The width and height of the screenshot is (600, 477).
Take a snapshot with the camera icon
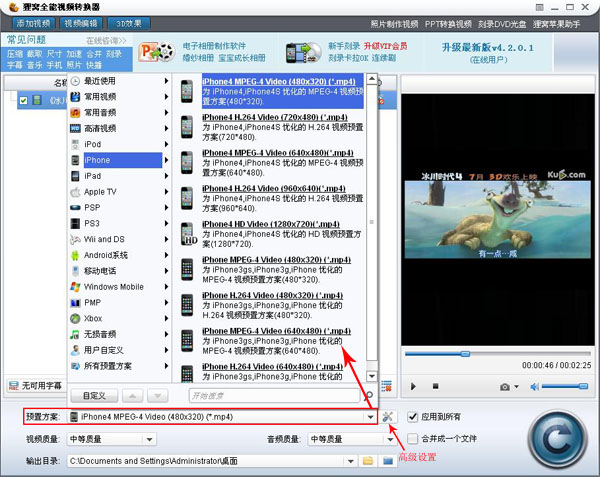point(505,387)
